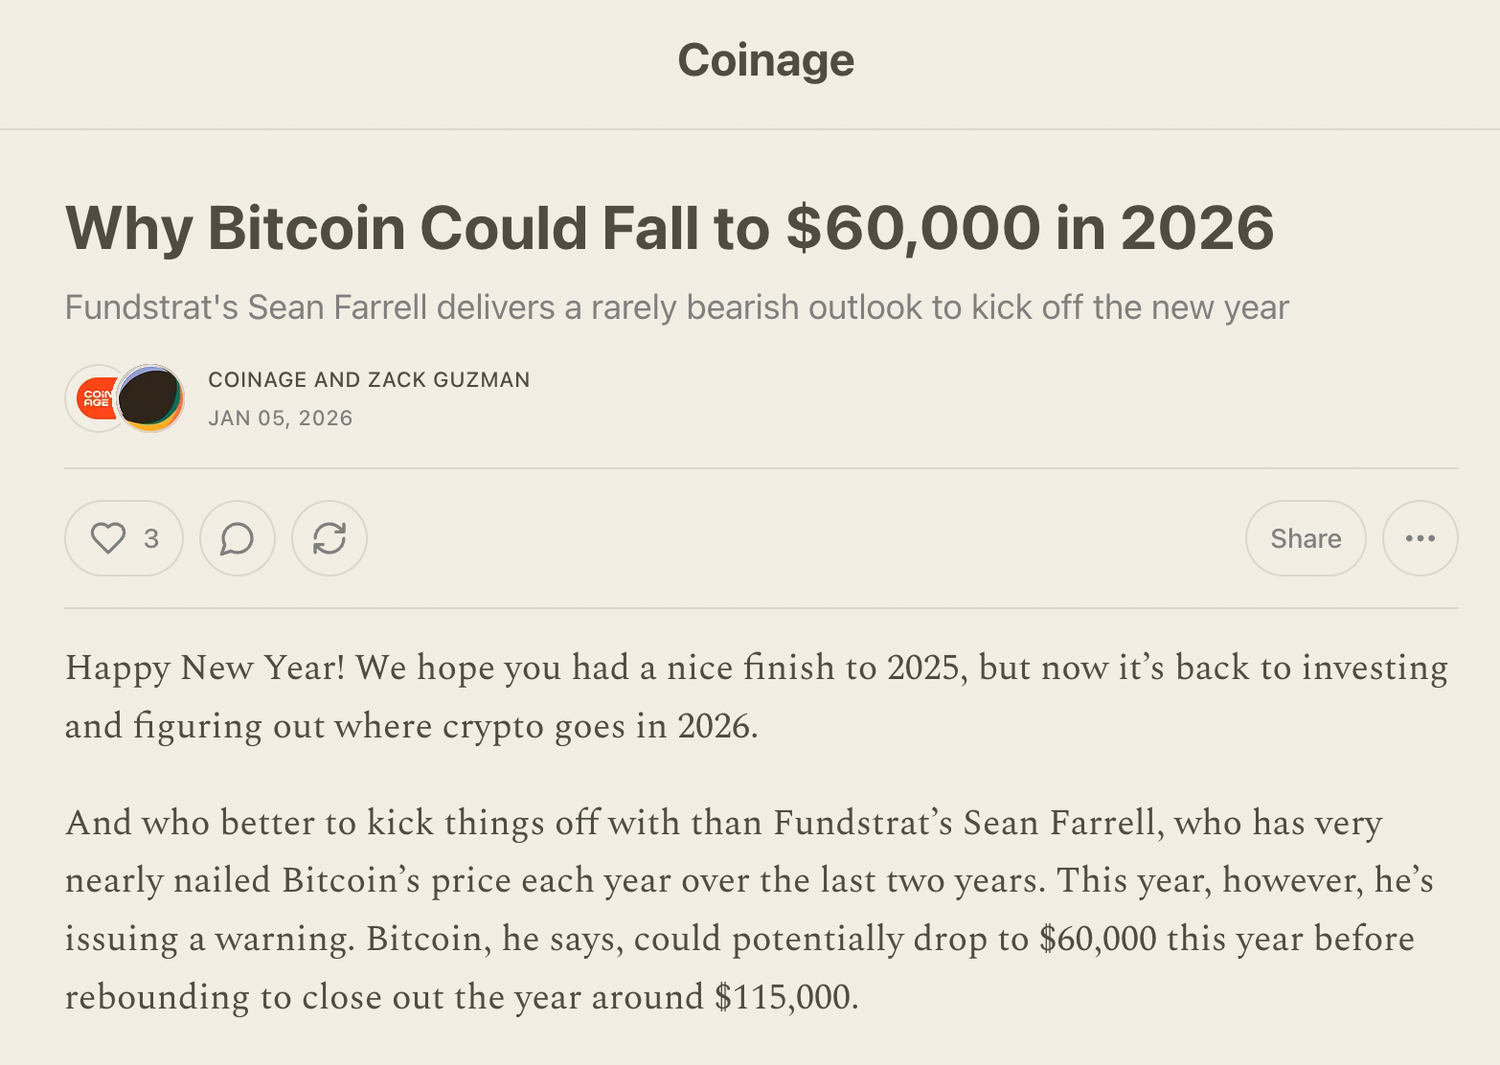
Task: Click the $115,000 figure in the paragraph
Action: [x=785, y=997]
